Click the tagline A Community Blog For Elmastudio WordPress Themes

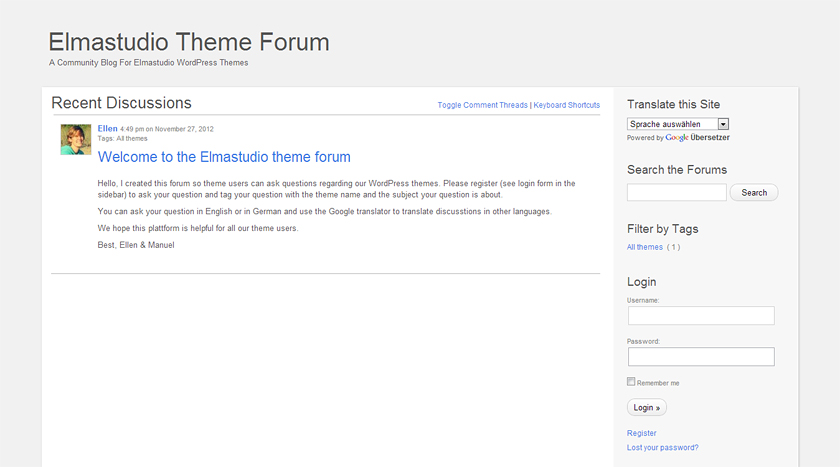tap(148, 63)
